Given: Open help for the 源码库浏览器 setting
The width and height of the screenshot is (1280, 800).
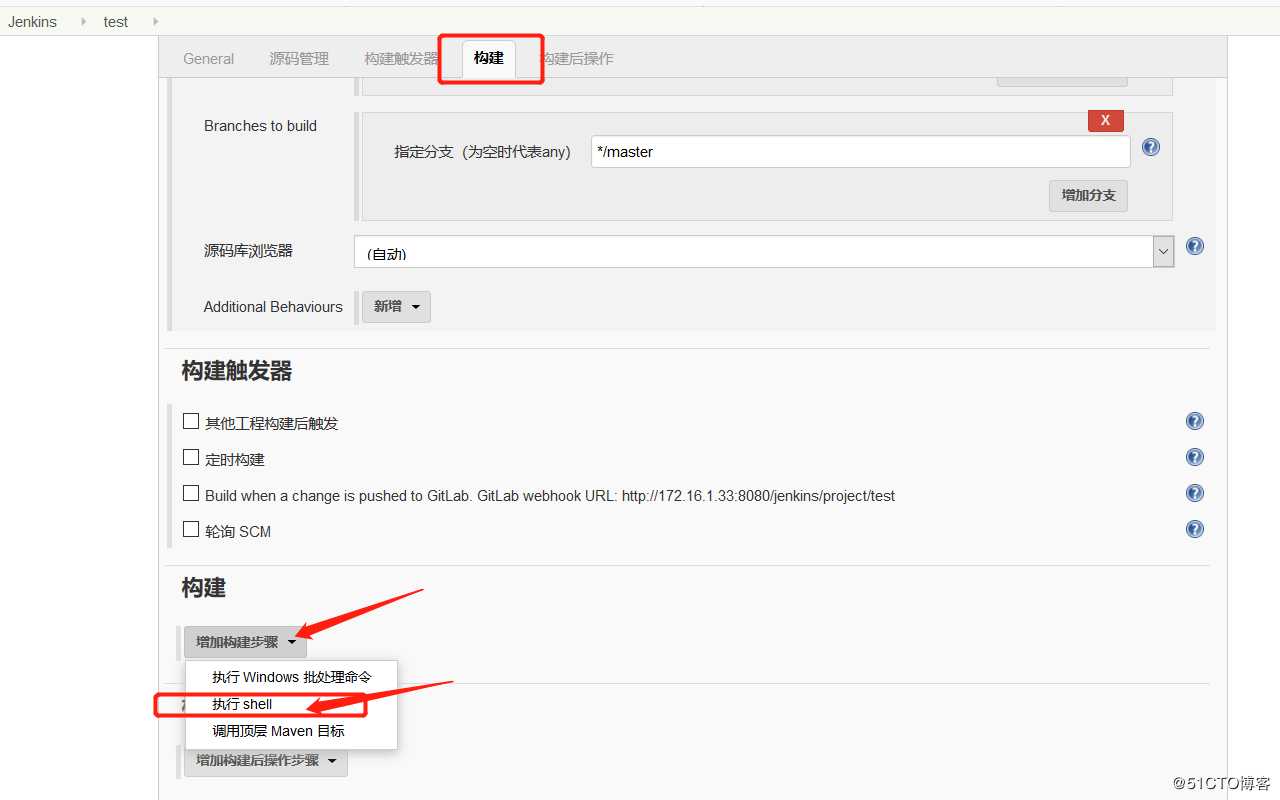Looking at the screenshot, I should (x=1194, y=246).
